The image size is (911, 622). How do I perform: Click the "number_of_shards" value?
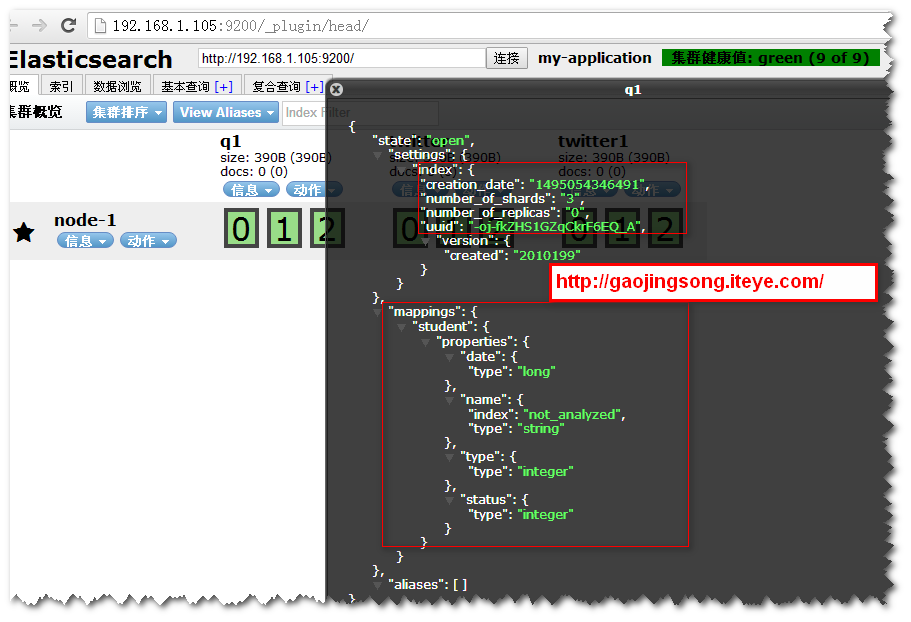(569, 199)
